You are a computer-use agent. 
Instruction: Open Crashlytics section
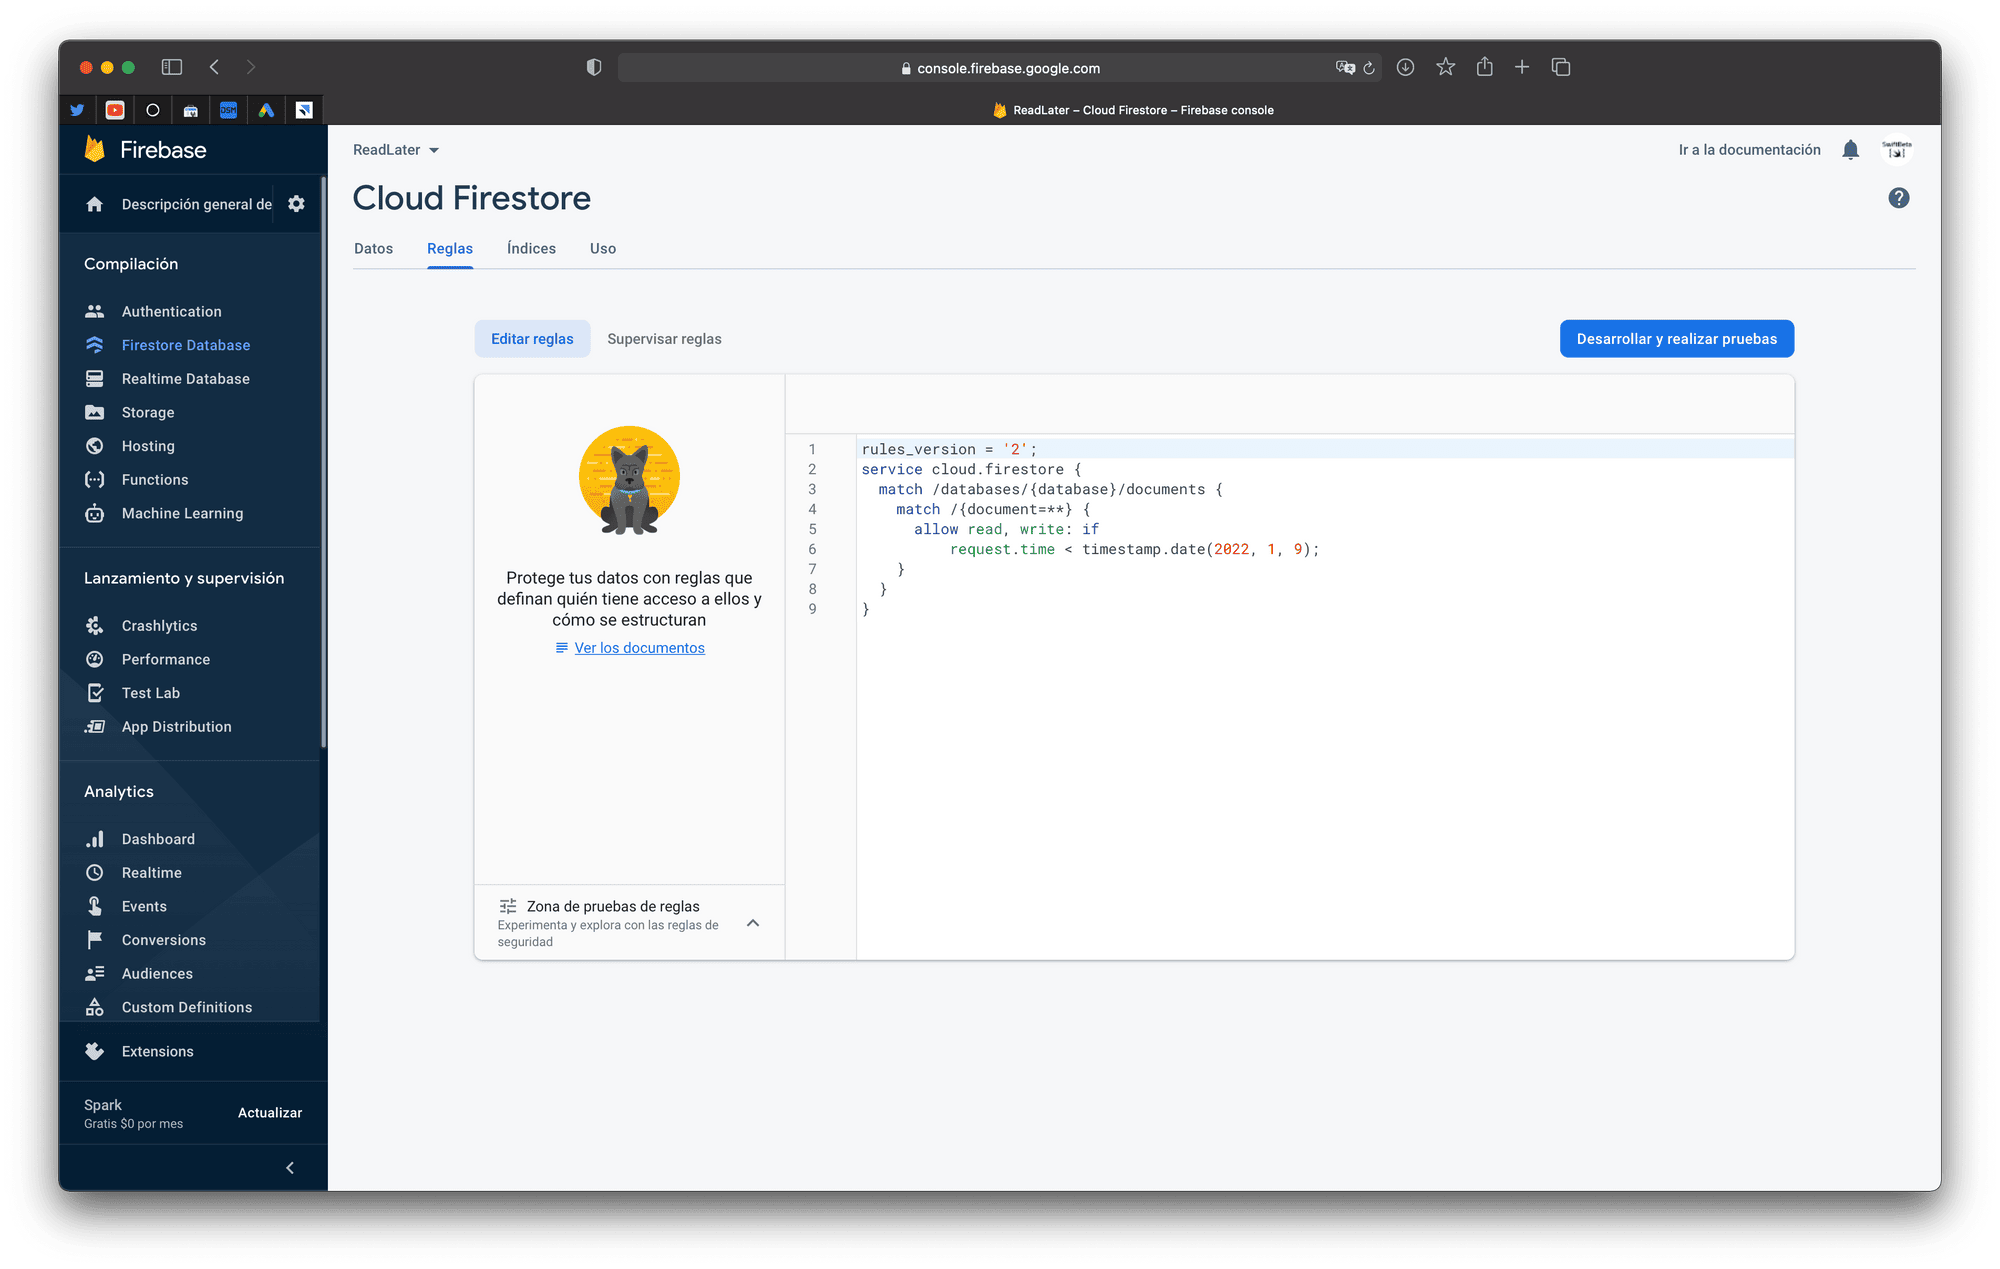pos(159,626)
